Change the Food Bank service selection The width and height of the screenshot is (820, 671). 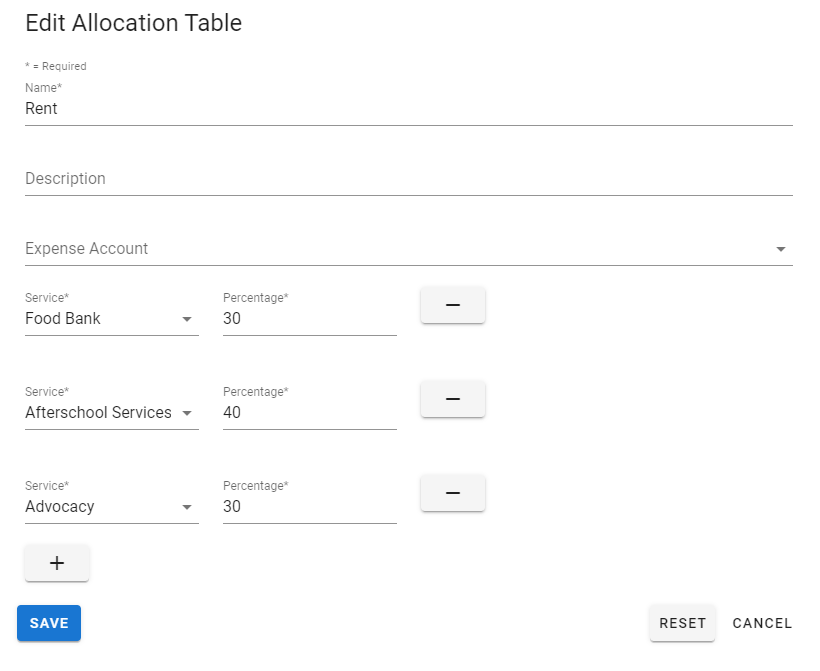100,318
